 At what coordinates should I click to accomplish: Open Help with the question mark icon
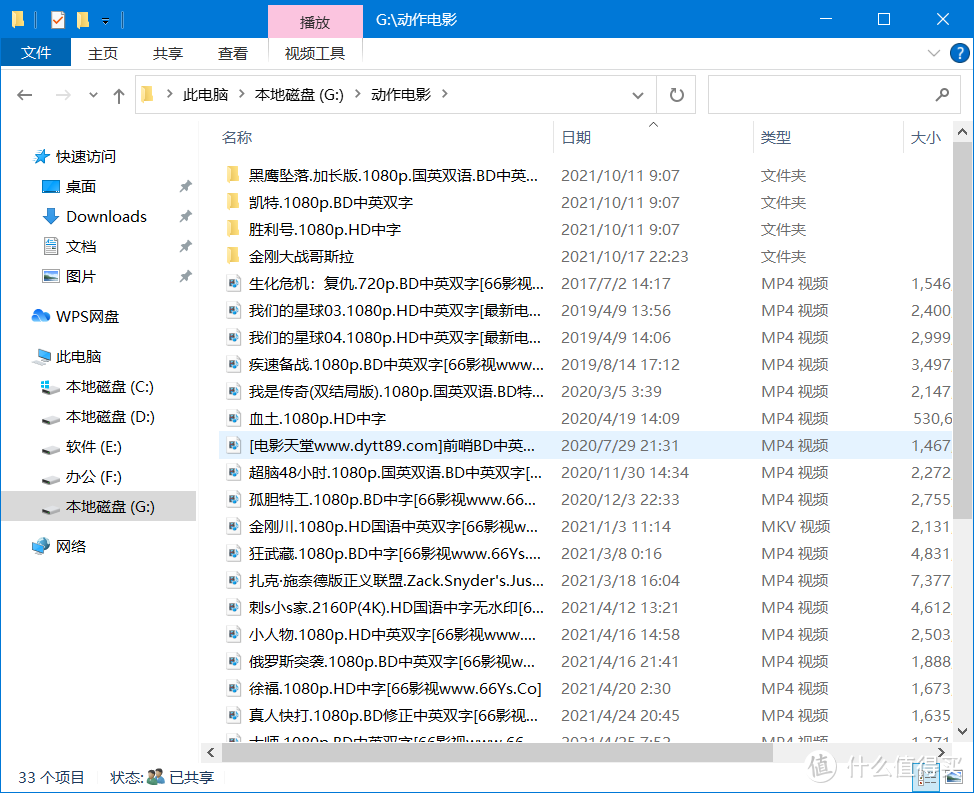[961, 53]
